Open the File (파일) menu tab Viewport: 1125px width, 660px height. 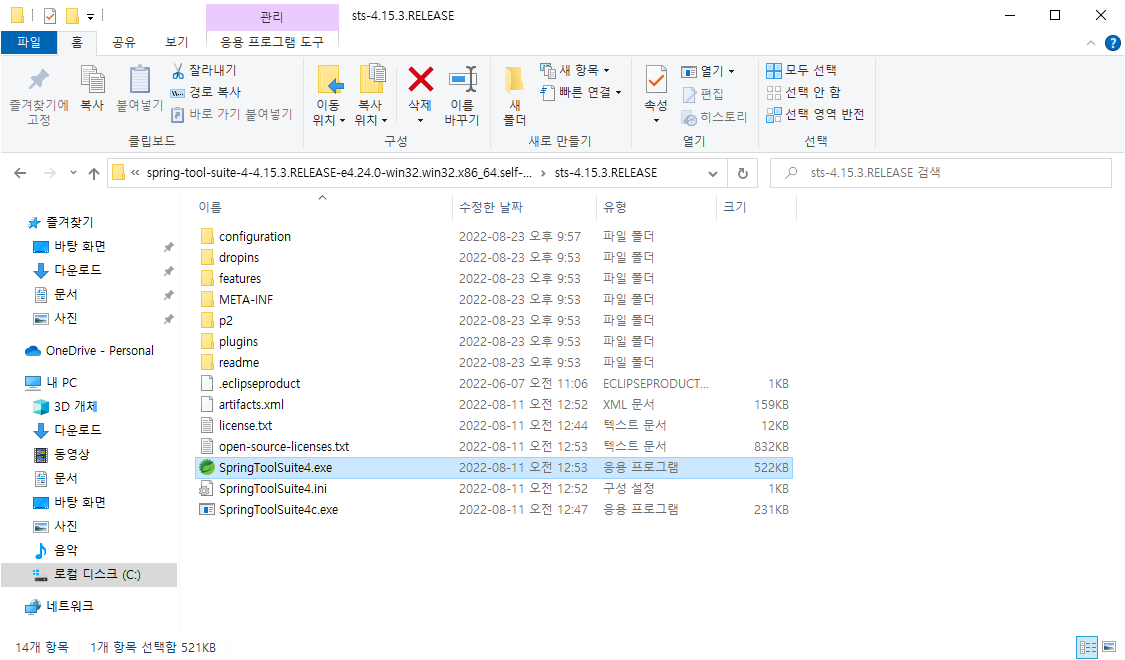pos(29,42)
